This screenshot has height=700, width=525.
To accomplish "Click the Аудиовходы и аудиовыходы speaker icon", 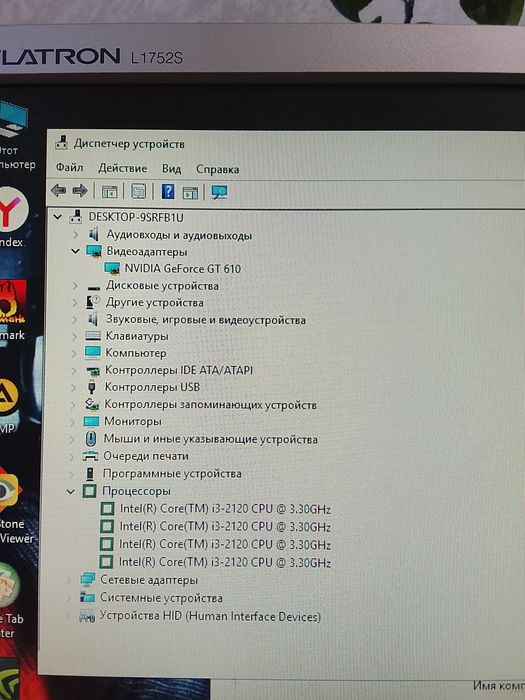I will pyautogui.click(x=93, y=234).
